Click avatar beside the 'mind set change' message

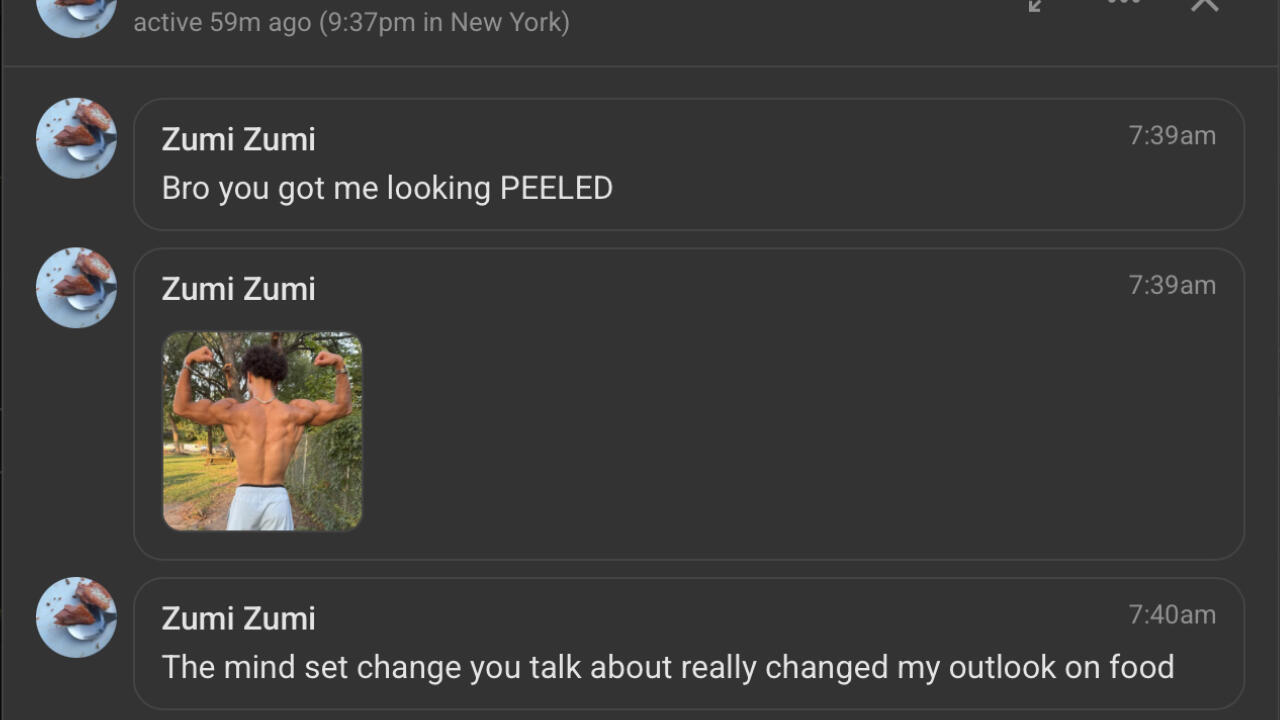point(76,617)
